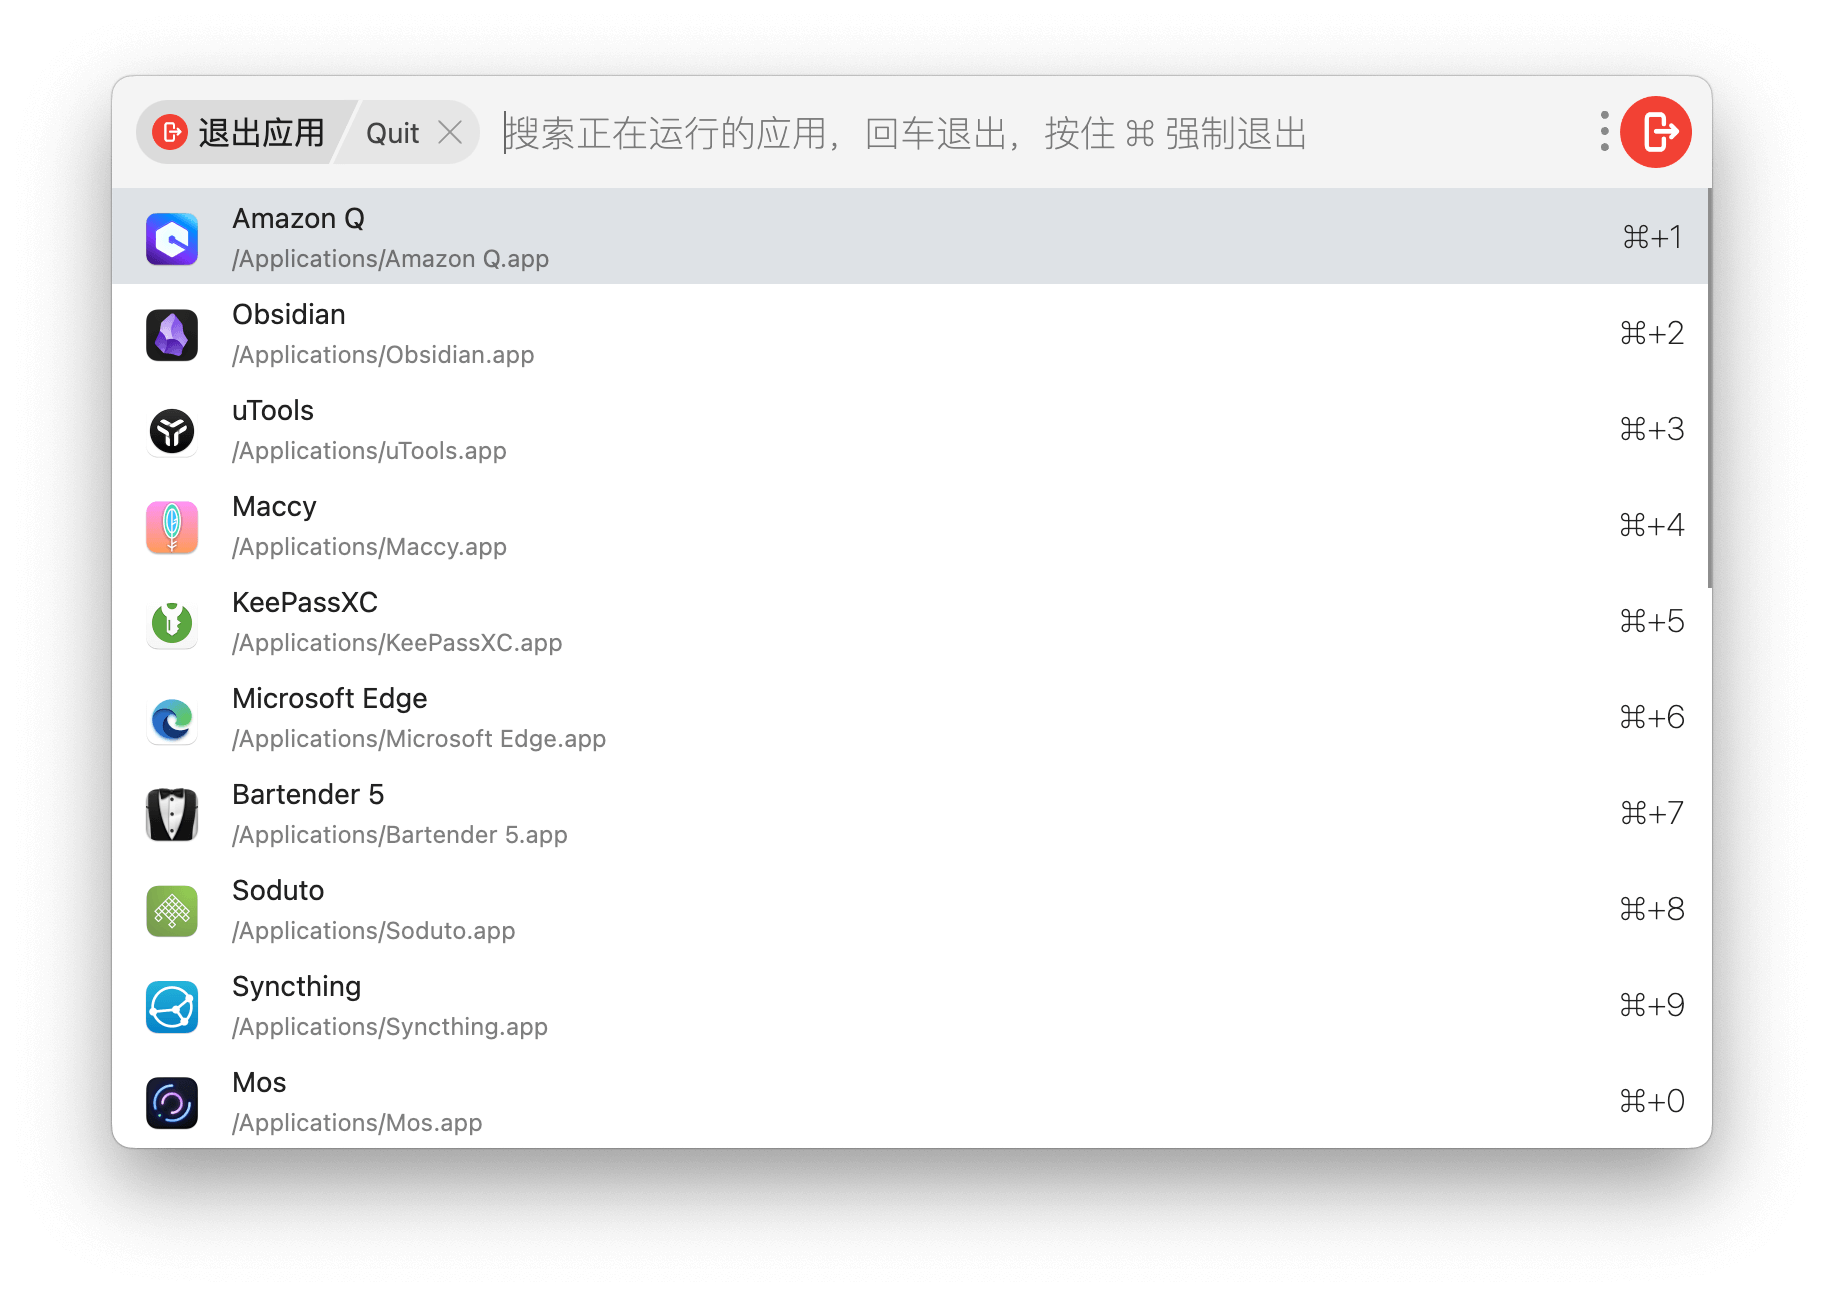This screenshot has height=1296, width=1824.
Task: Click the ⌘+8 shortcut label
Action: click(x=1652, y=909)
